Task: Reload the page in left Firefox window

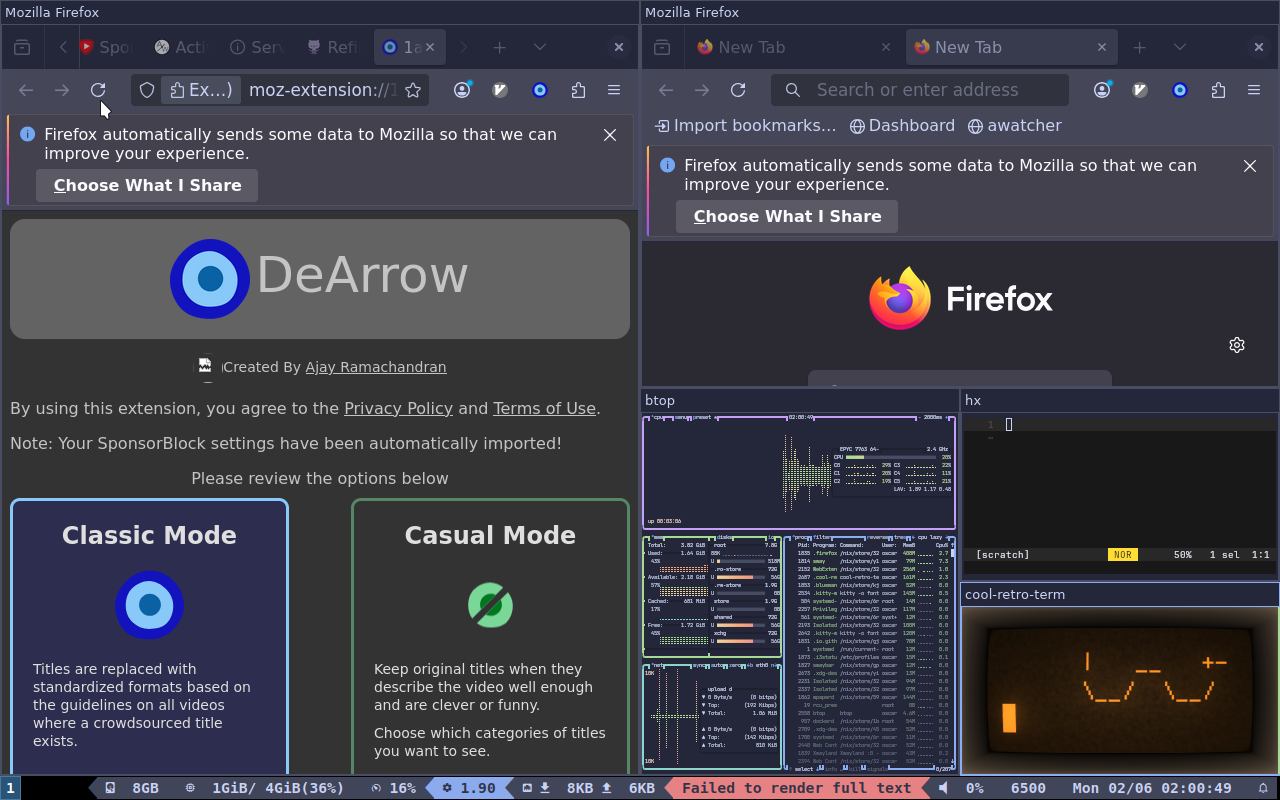Action: click(x=98, y=90)
